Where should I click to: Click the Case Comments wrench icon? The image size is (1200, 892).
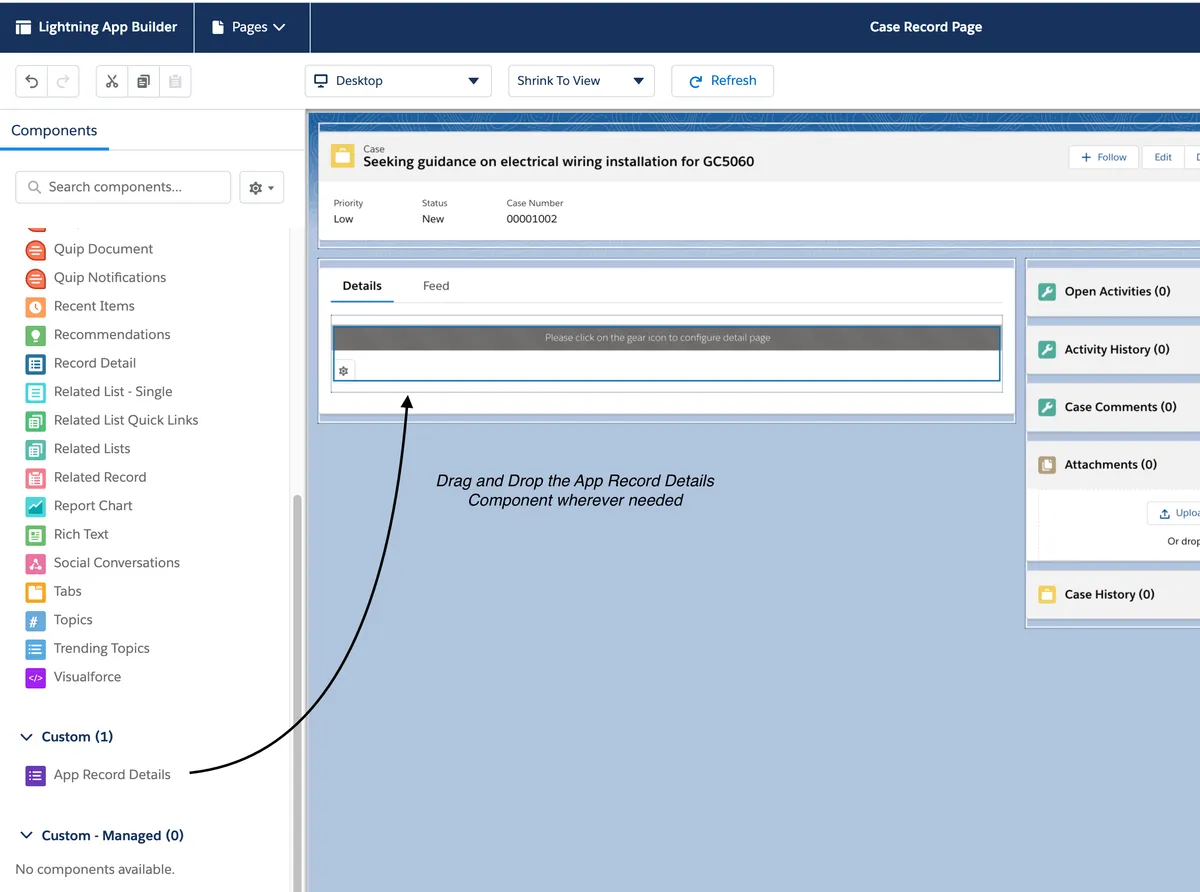(x=1047, y=407)
